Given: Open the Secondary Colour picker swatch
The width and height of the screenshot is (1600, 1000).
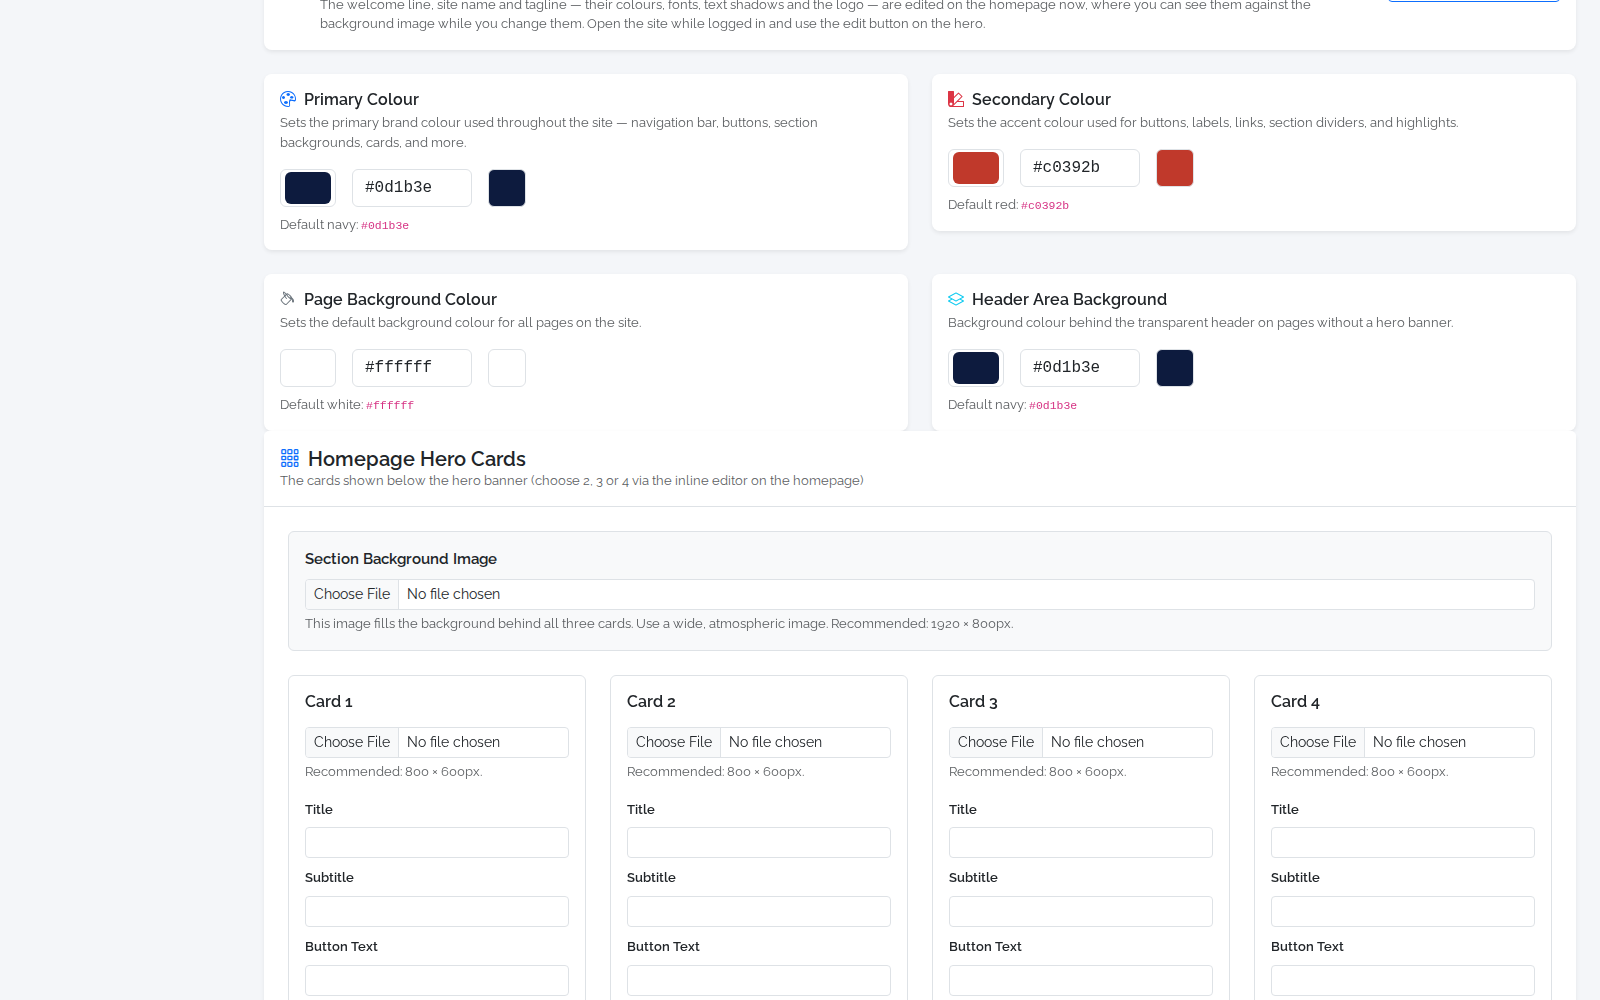Looking at the screenshot, I should [x=976, y=168].
